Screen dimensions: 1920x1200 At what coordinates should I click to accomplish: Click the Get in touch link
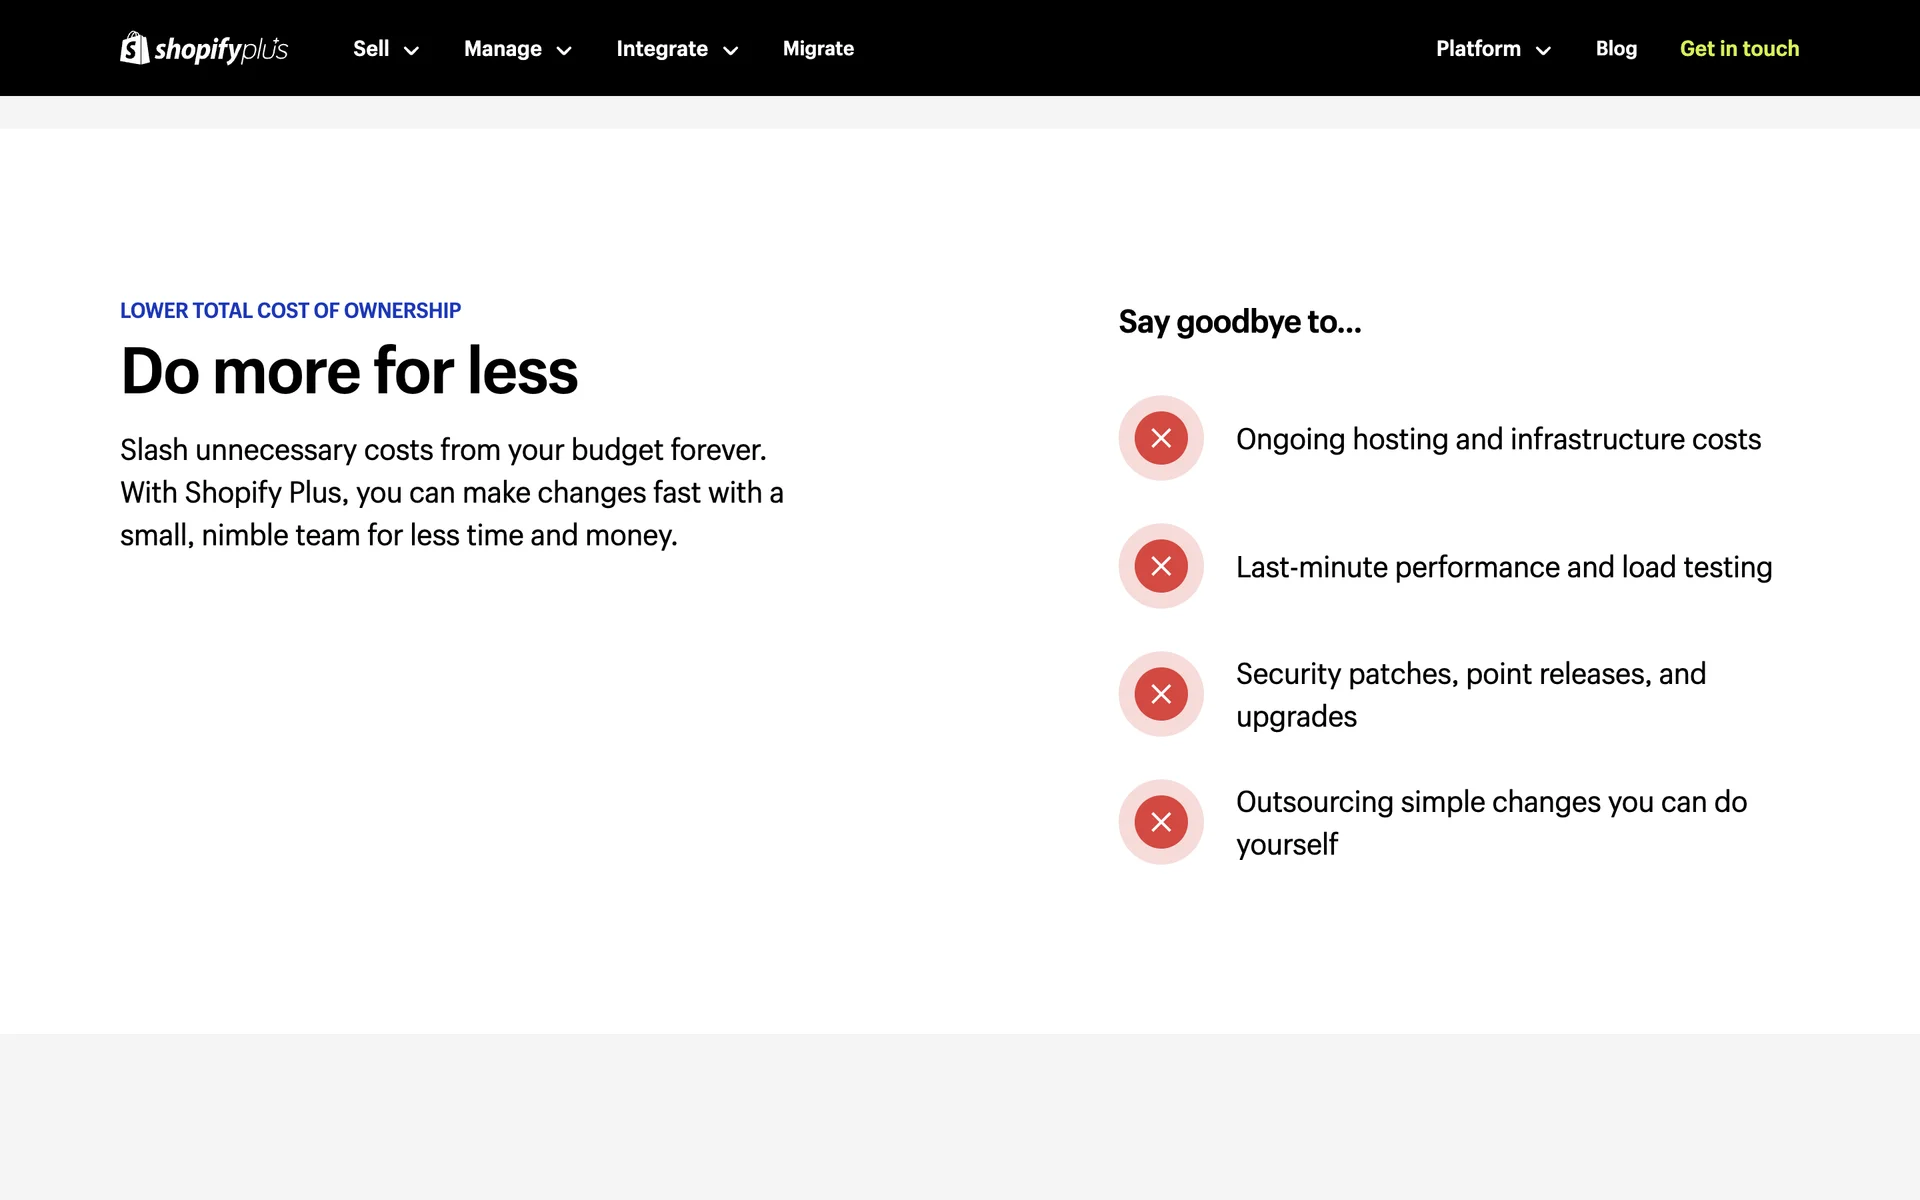click(1739, 48)
